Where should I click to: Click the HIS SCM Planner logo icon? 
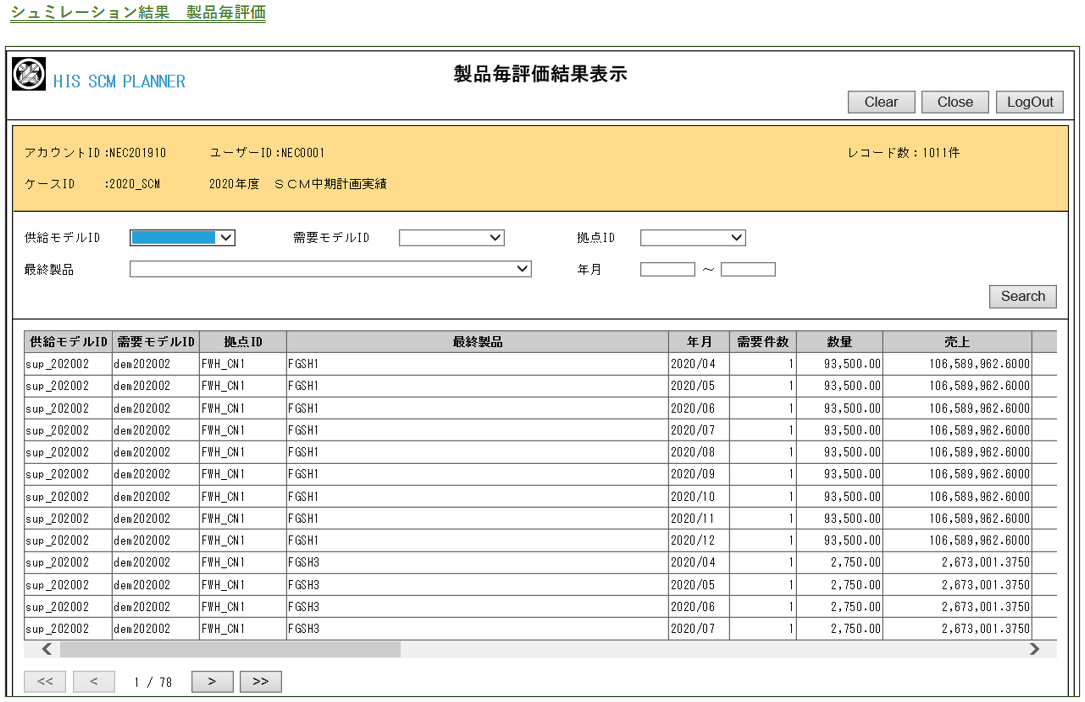click(29, 74)
